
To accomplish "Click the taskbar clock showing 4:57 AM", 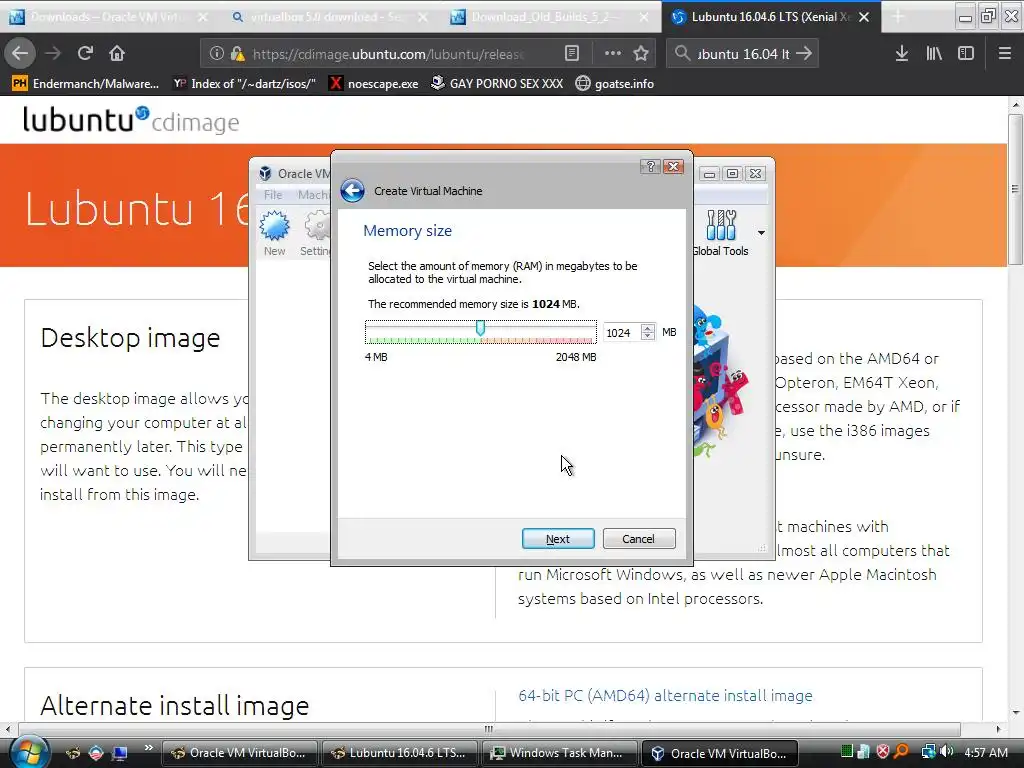I will pyautogui.click(x=985, y=752).
